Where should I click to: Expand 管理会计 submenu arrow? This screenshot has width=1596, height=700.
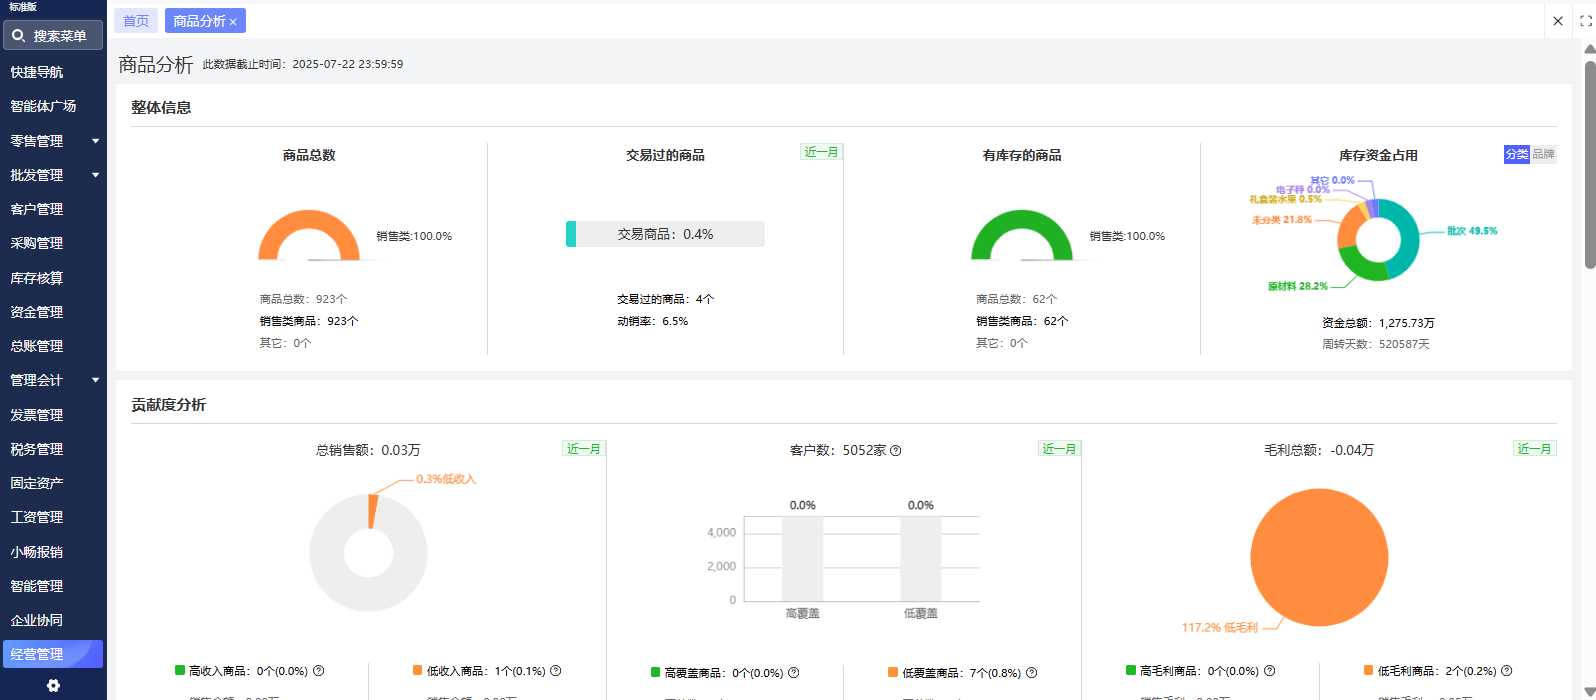point(96,380)
